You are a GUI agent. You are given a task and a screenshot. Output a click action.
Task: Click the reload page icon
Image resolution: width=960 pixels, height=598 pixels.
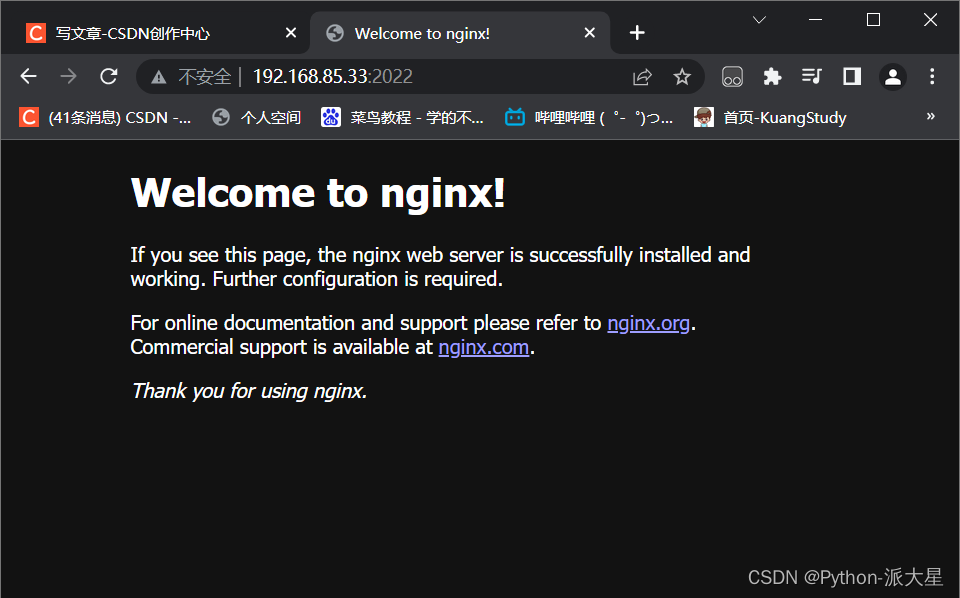tap(108, 76)
